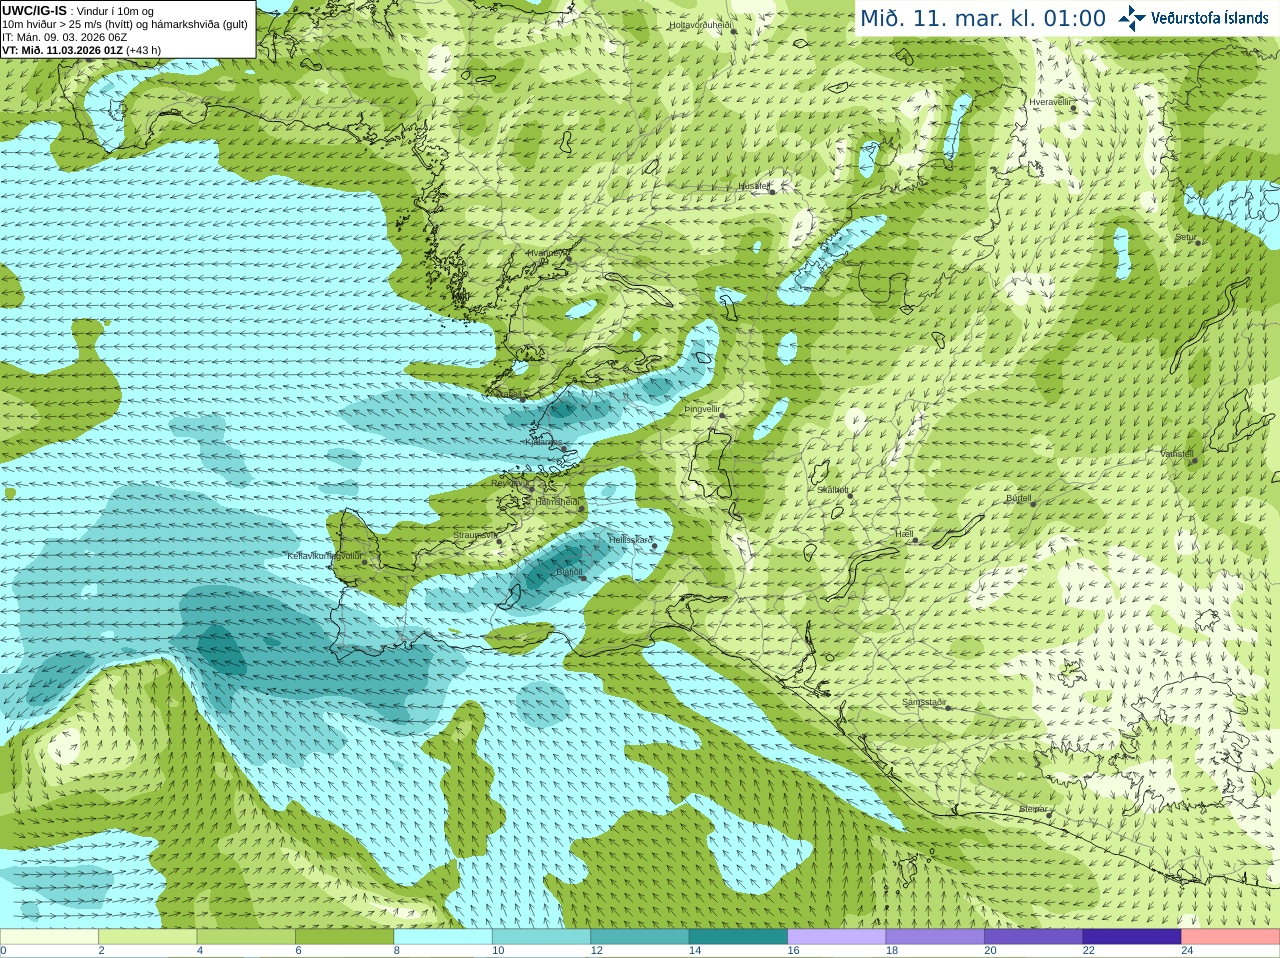This screenshot has height=958, width=1280.
Task: Click the Hellisskarð station label
Action: tap(631, 540)
